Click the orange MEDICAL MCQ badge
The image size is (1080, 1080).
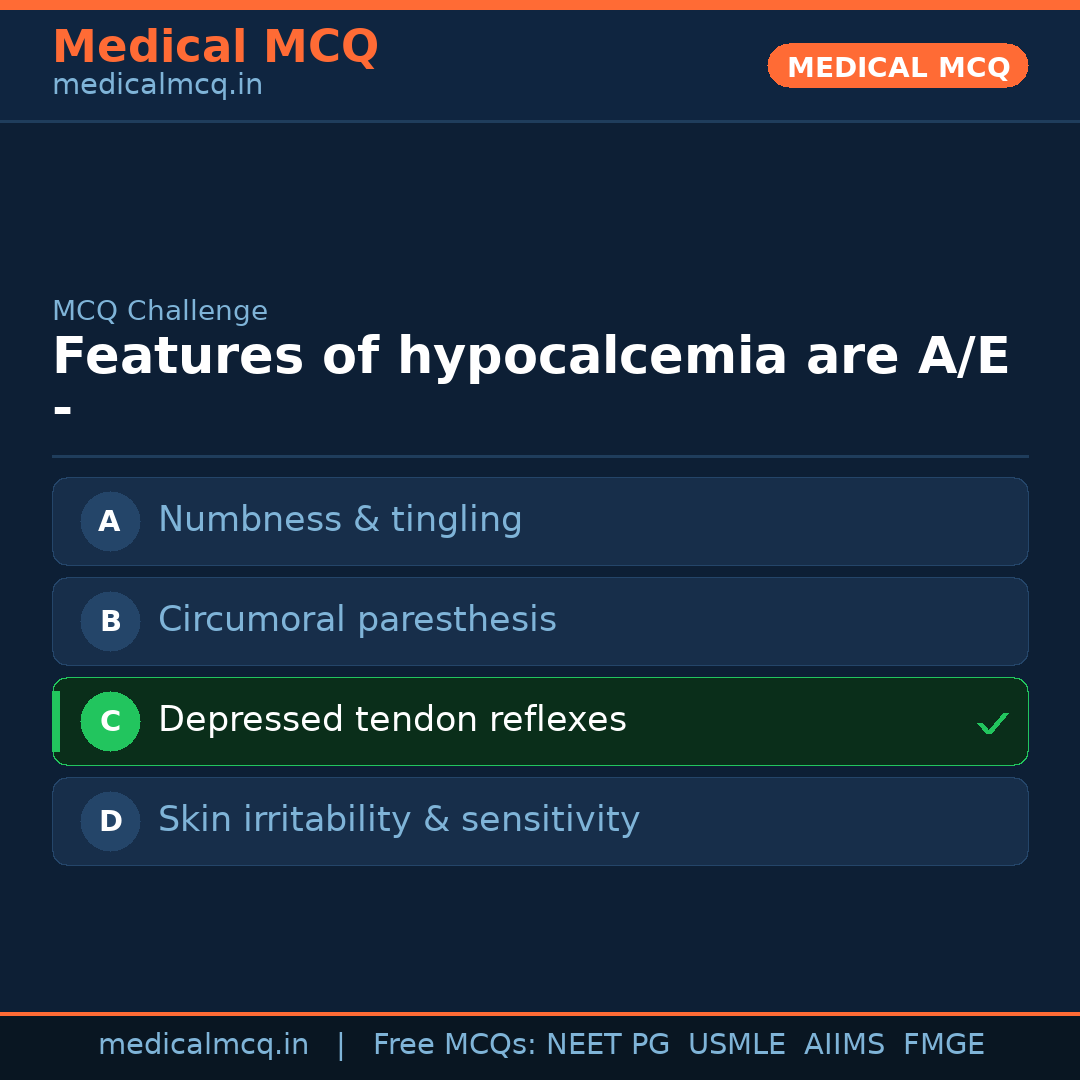click(x=898, y=66)
